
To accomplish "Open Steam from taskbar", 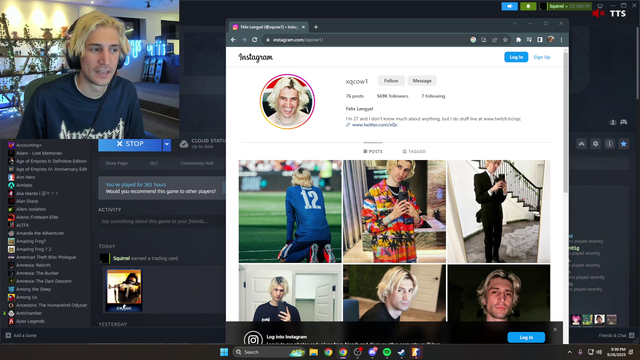I will click(x=401, y=352).
